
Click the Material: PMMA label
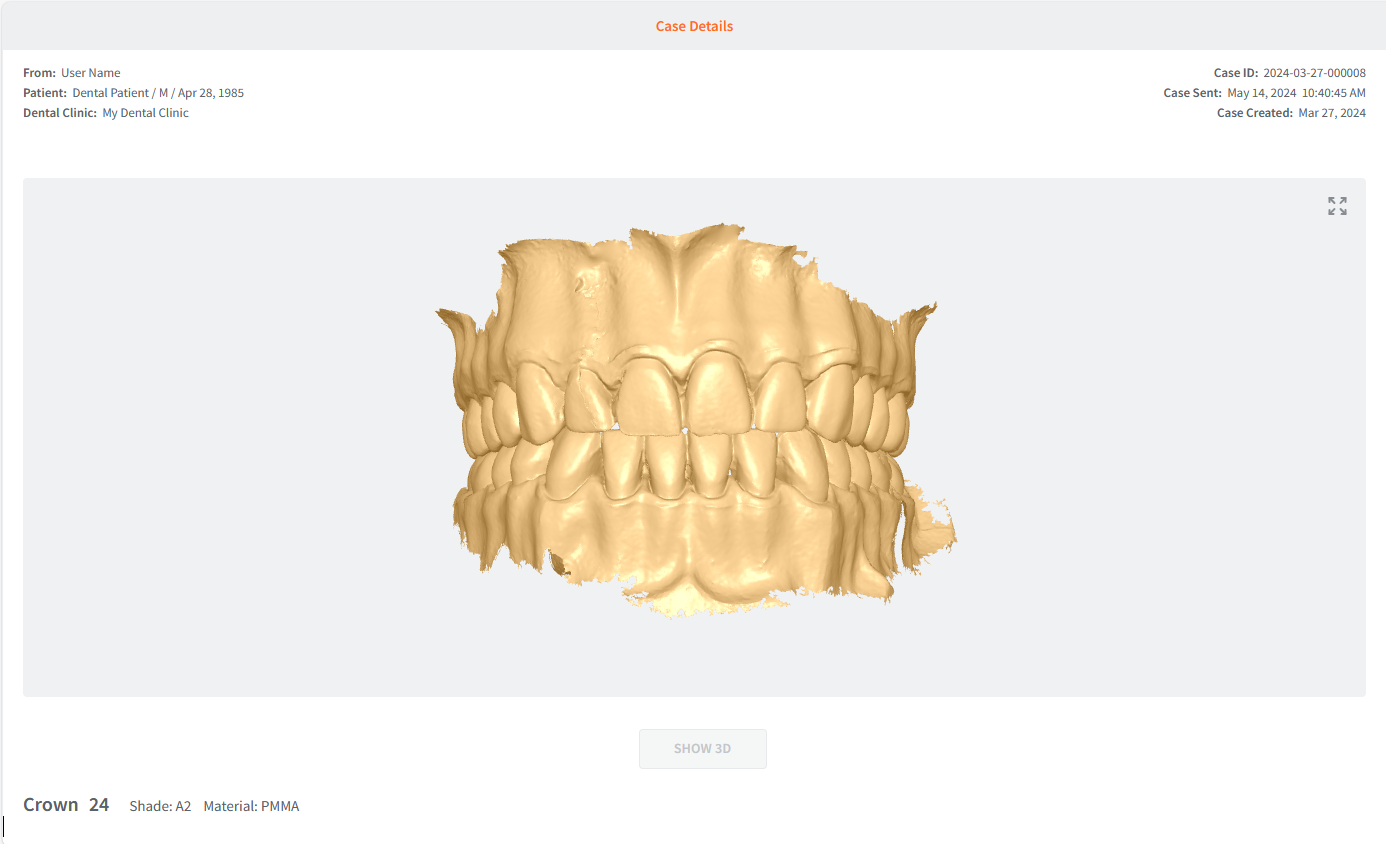251,806
